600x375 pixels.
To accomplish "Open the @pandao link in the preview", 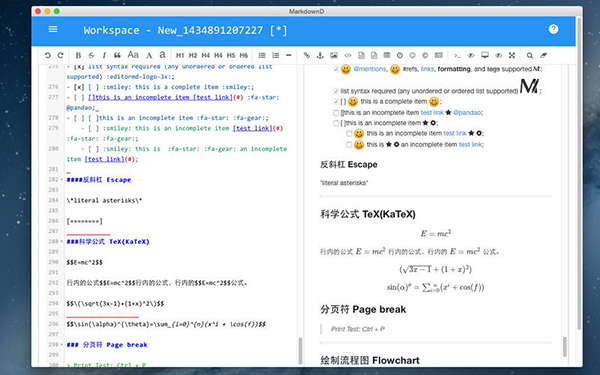I will pos(467,113).
